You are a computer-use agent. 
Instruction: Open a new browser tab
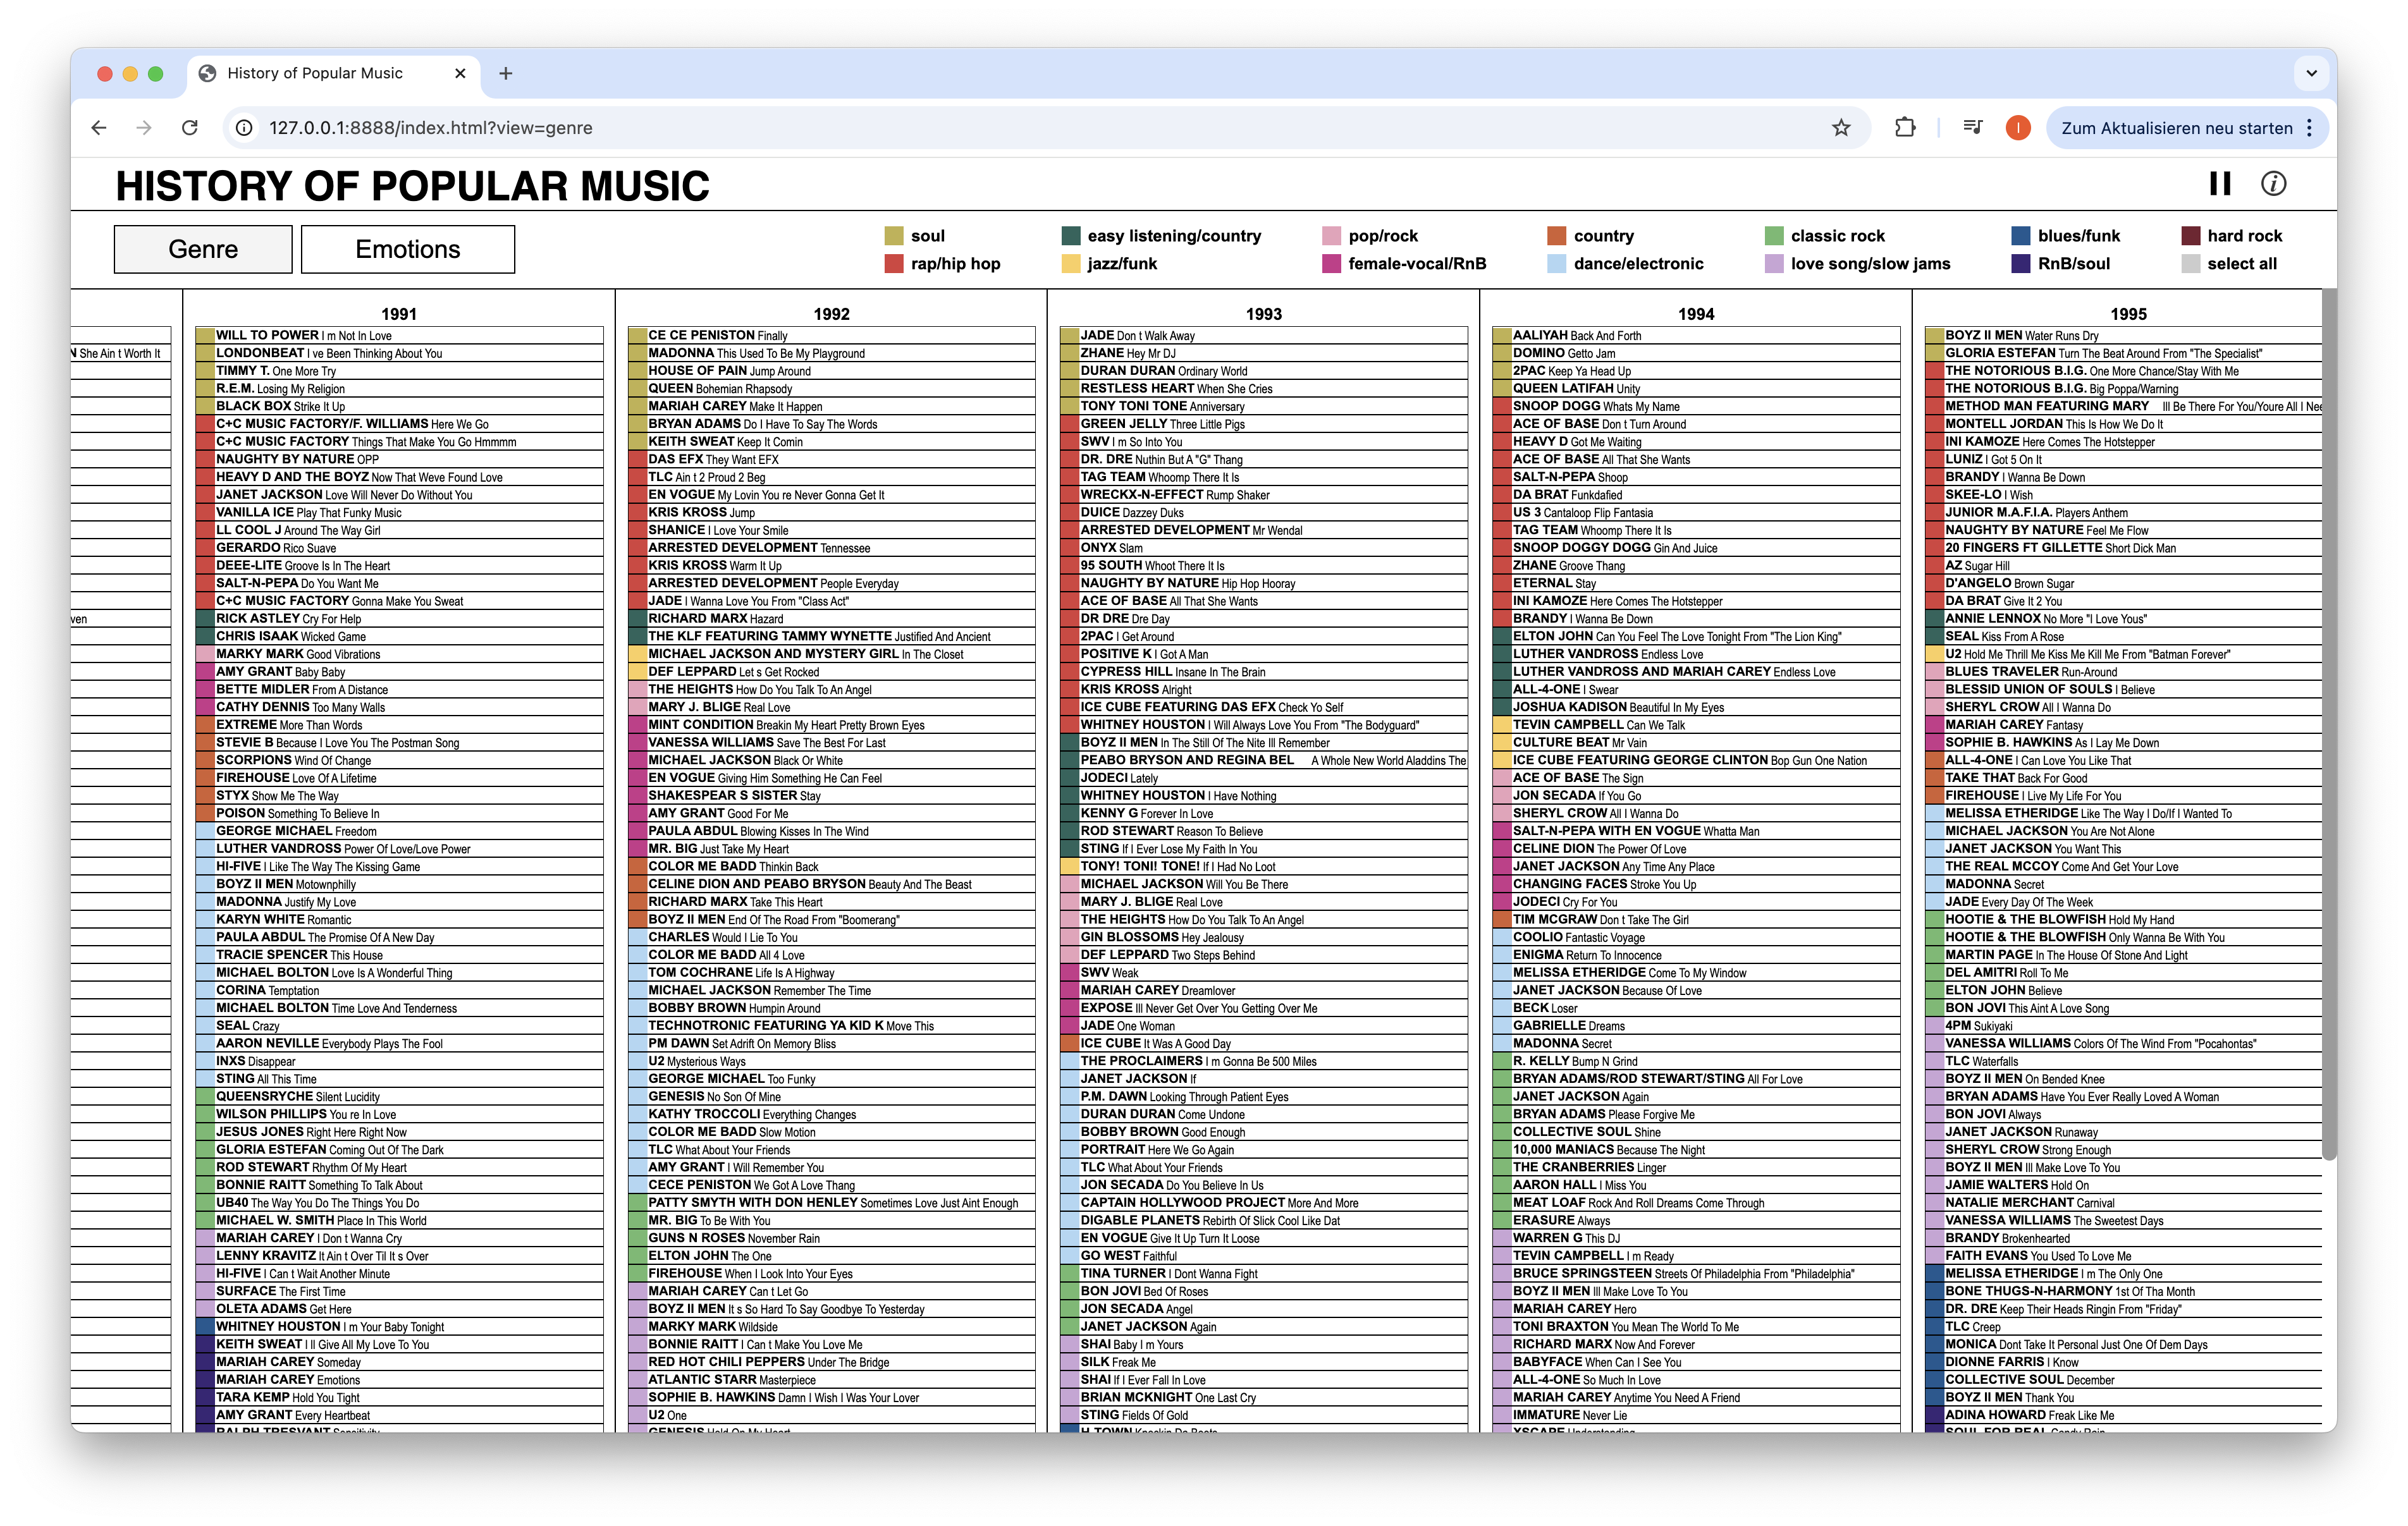point(505,73)
